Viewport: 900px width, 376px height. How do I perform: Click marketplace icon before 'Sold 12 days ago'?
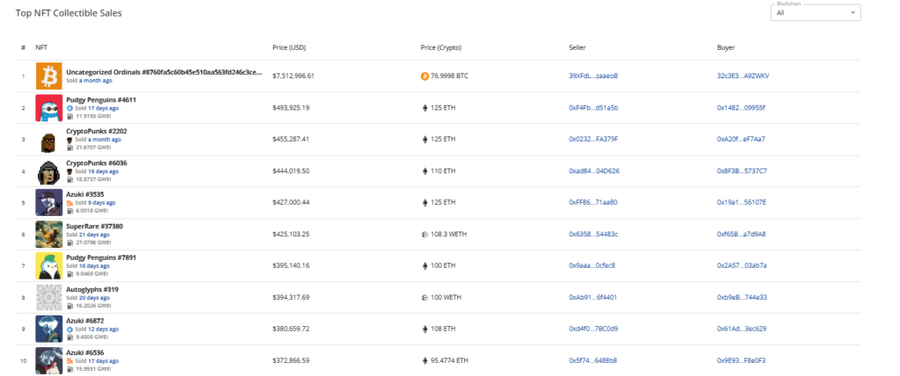tap(70, 330)
